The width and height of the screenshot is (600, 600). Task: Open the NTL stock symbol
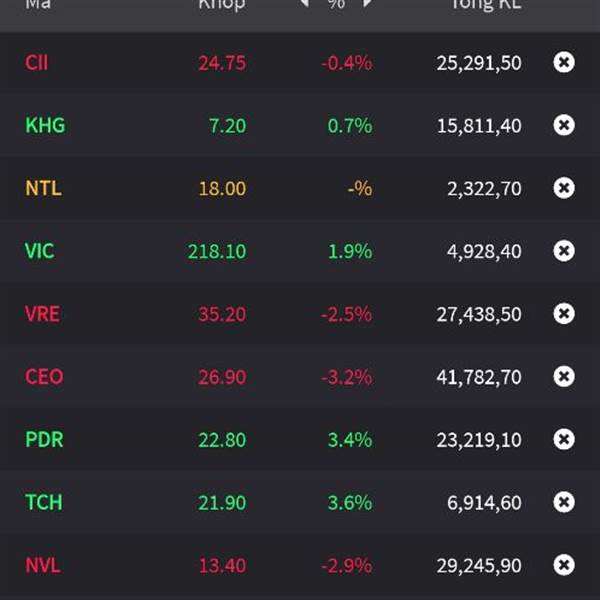pos(43,188)
